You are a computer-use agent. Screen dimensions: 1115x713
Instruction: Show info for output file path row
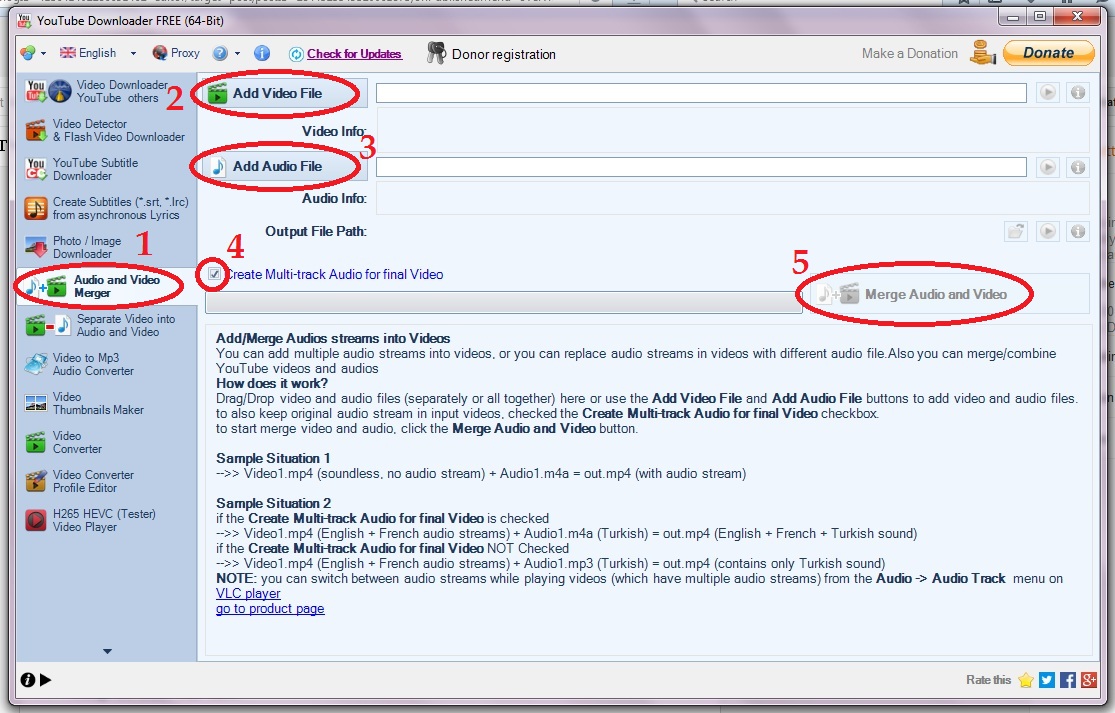coord(1078,232)
